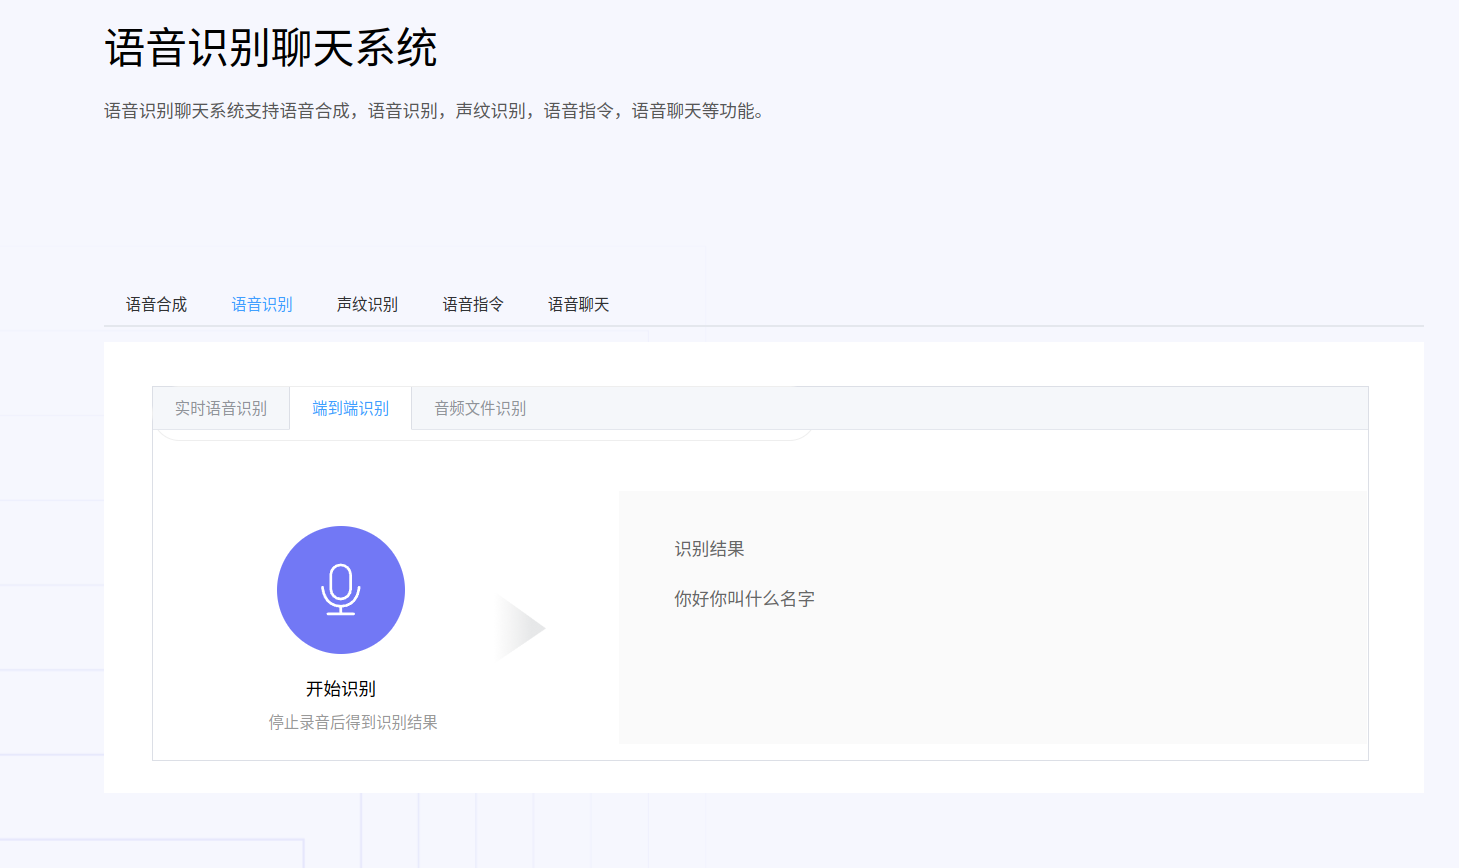Click the 识别结果 heading
Screen dimensions: 1459x868
[709, 549]
